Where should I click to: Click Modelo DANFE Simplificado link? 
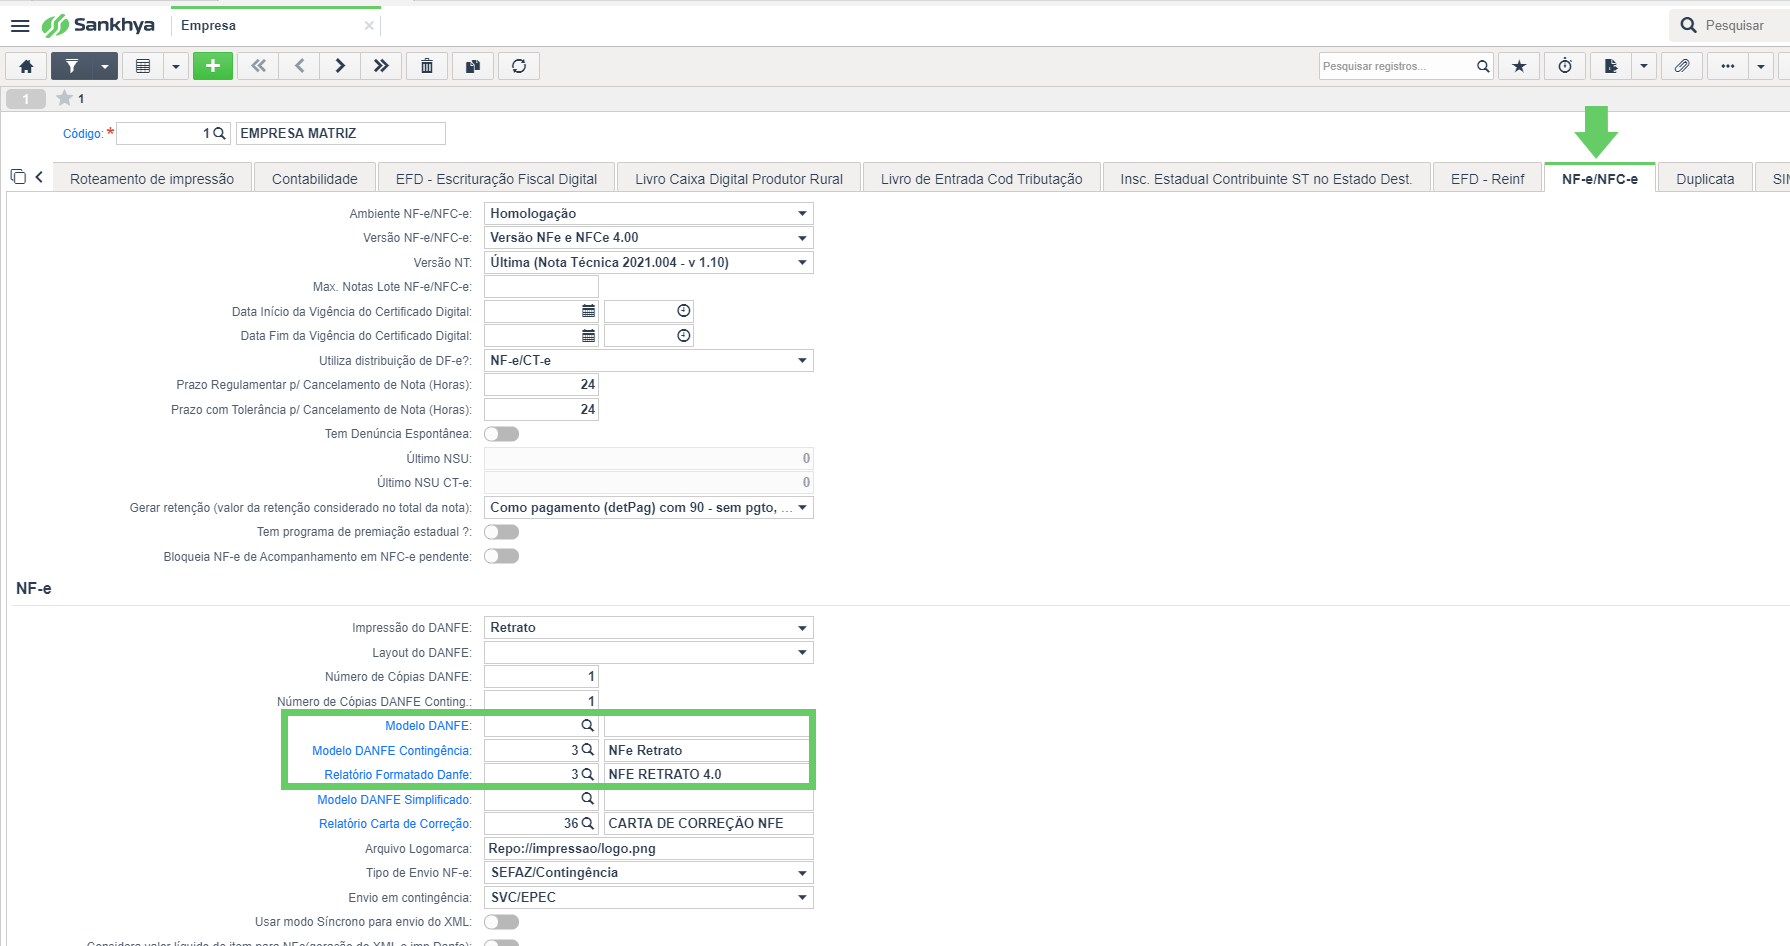(394, 800)
